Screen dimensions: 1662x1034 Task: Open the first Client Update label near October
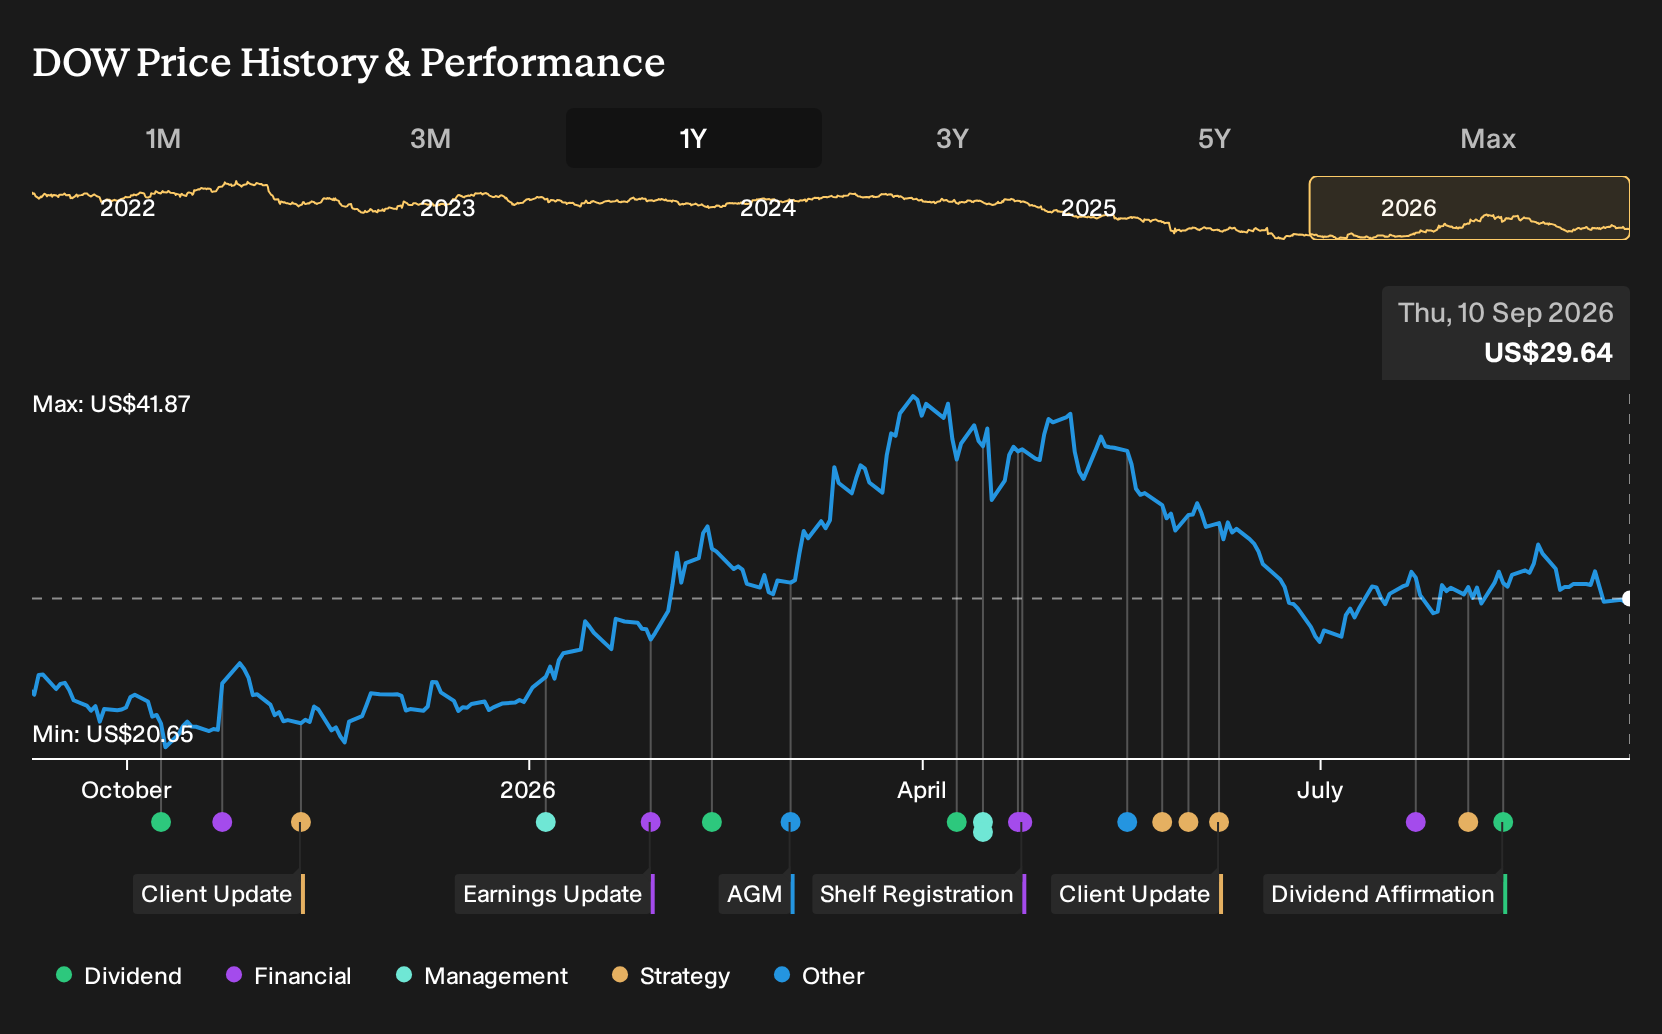218,894
